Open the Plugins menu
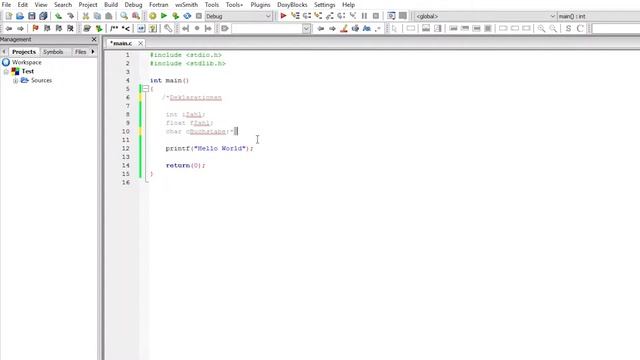The image size is (640, 360). [260, 4]
